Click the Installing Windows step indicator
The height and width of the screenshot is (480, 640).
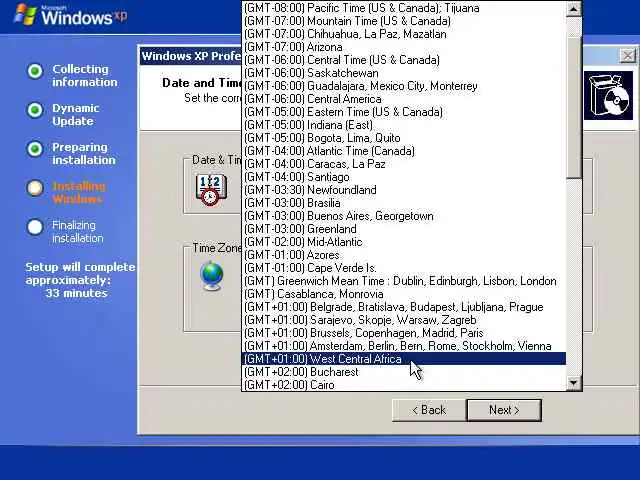click(x=35, y=188)
